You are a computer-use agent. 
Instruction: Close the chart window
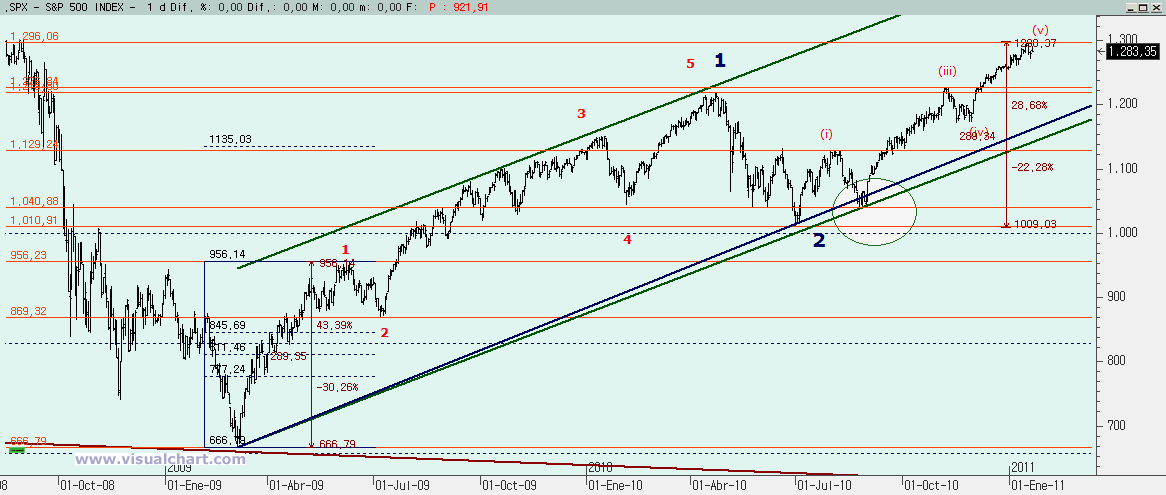(1158, 6)
